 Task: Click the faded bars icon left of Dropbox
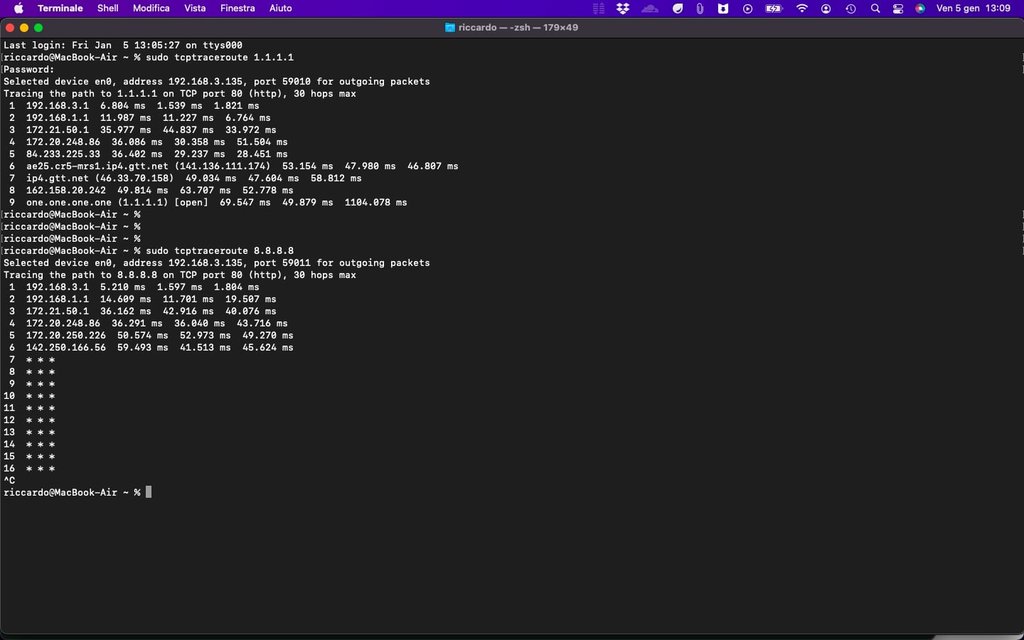click(598, 8)
